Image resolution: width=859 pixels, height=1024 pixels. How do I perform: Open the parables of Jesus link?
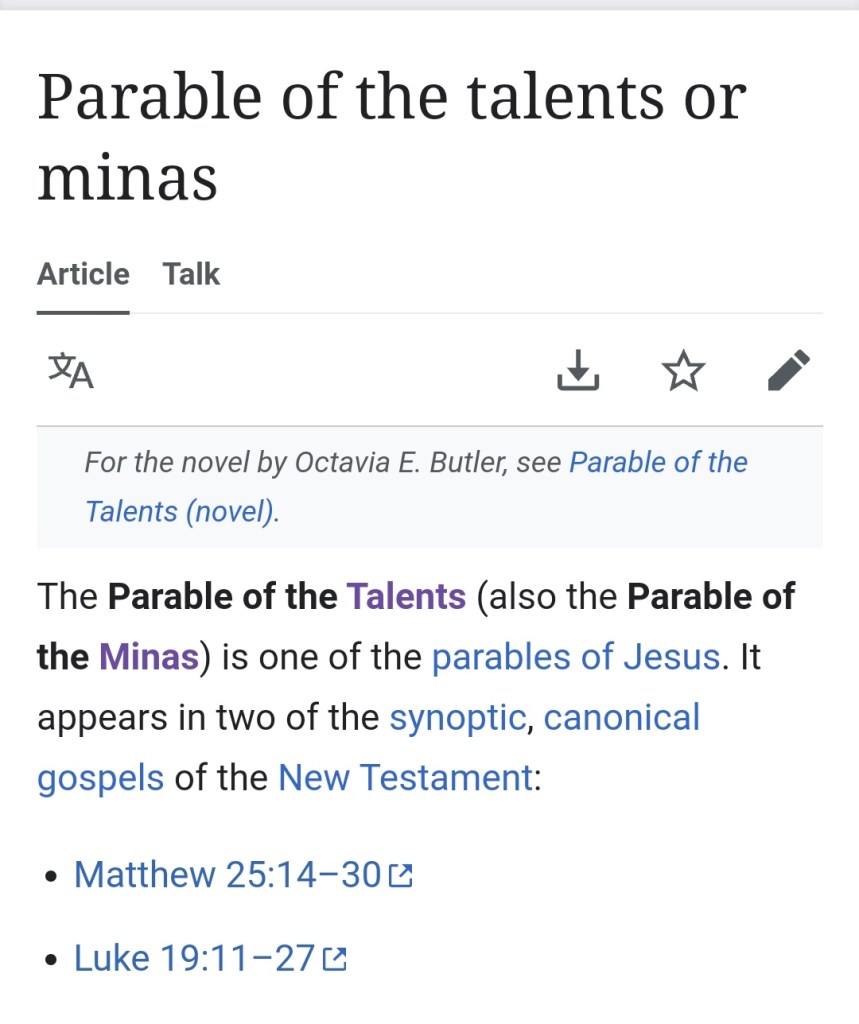pyautogui.click(x=575, y=657)
